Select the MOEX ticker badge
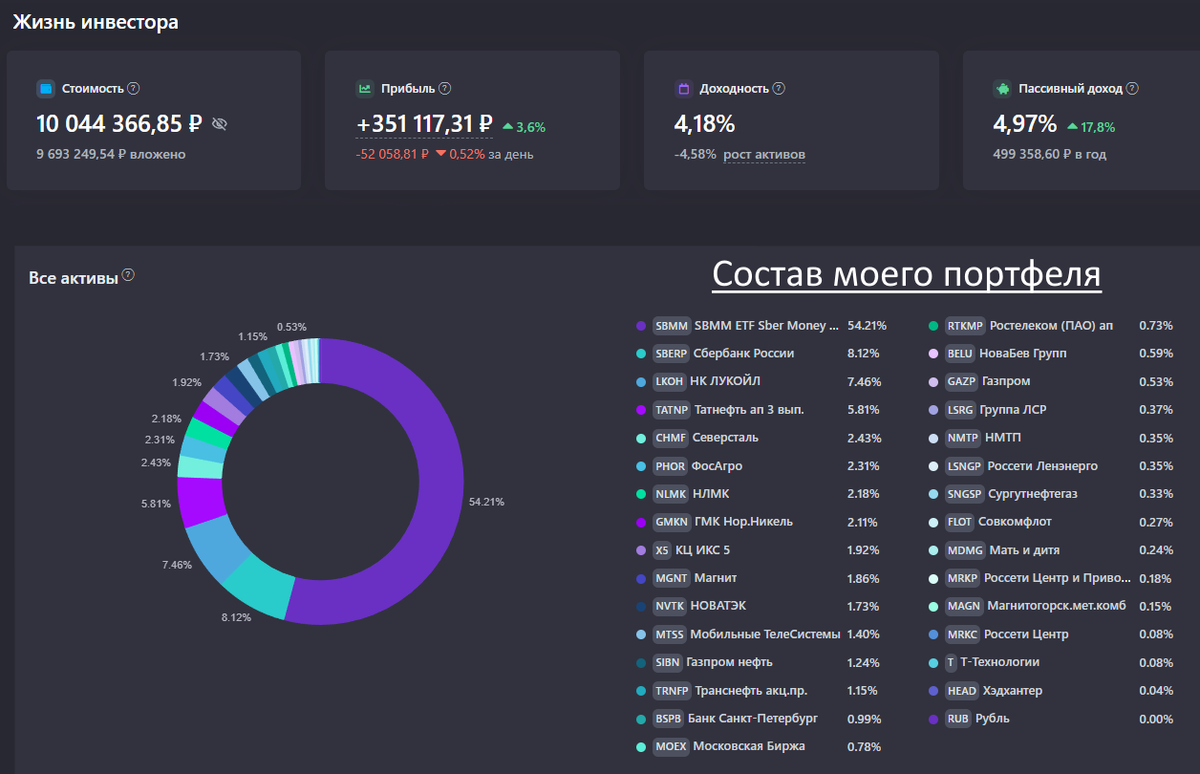1200x774 pixels. click(x=670, y=746)
